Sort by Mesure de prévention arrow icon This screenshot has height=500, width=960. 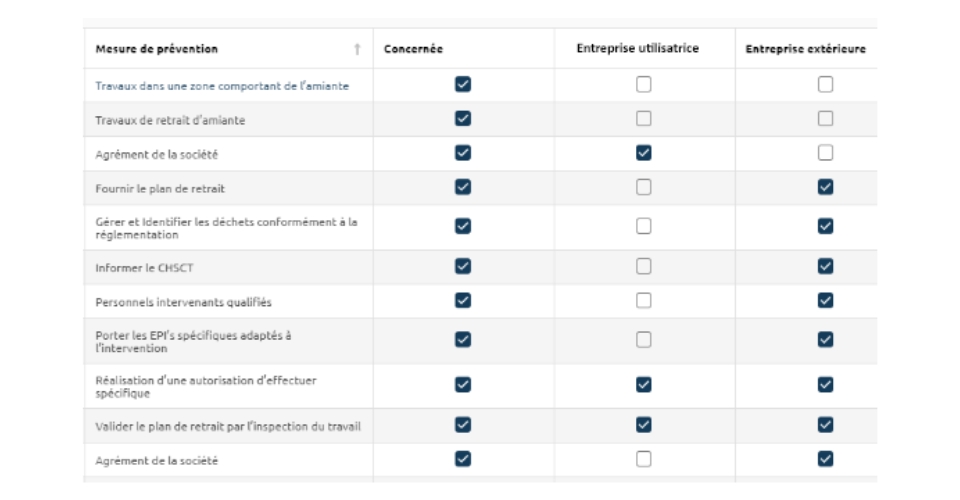(357, 49)
